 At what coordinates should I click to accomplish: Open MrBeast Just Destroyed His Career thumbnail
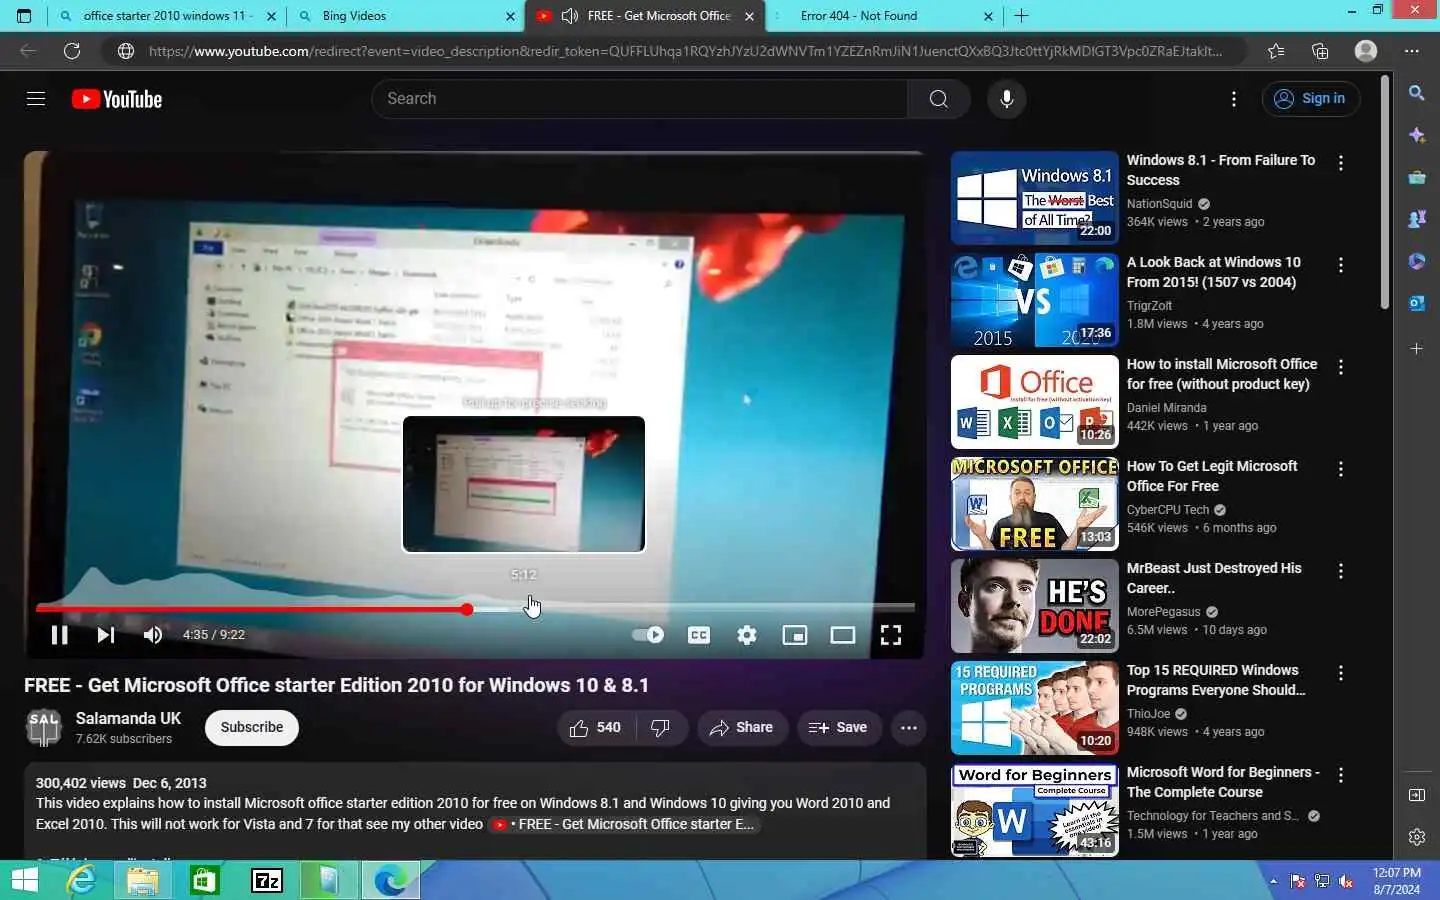[x=1035, y=606]
